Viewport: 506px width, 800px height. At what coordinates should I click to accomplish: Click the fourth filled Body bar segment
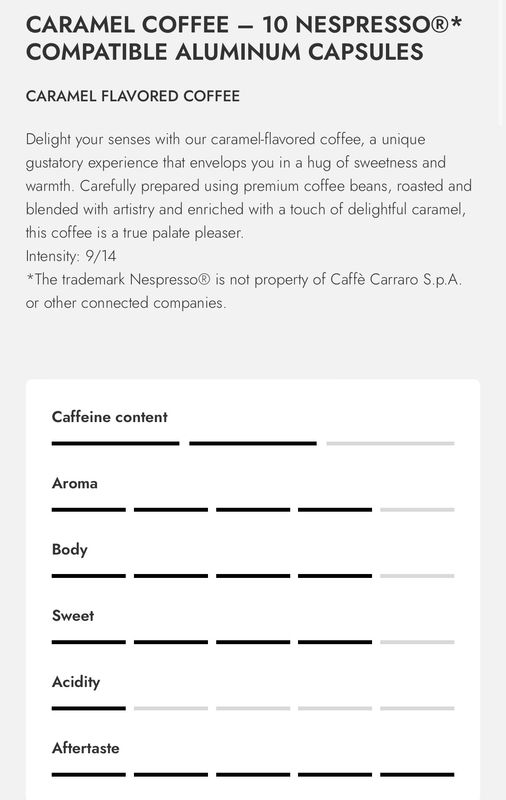click(x=335, y=576)
